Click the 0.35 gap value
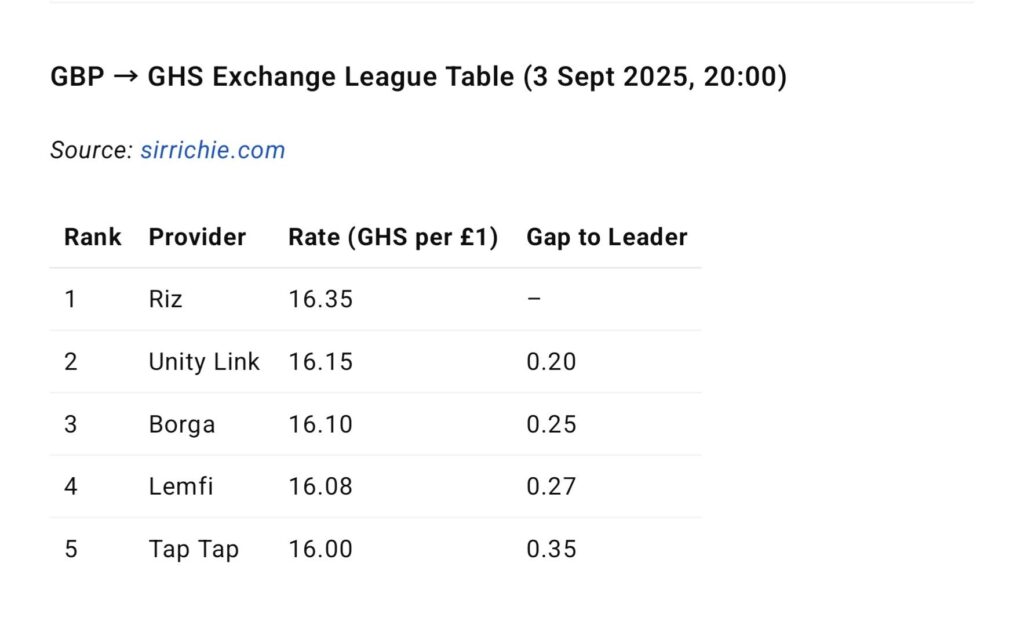 (x=551, y=549)
